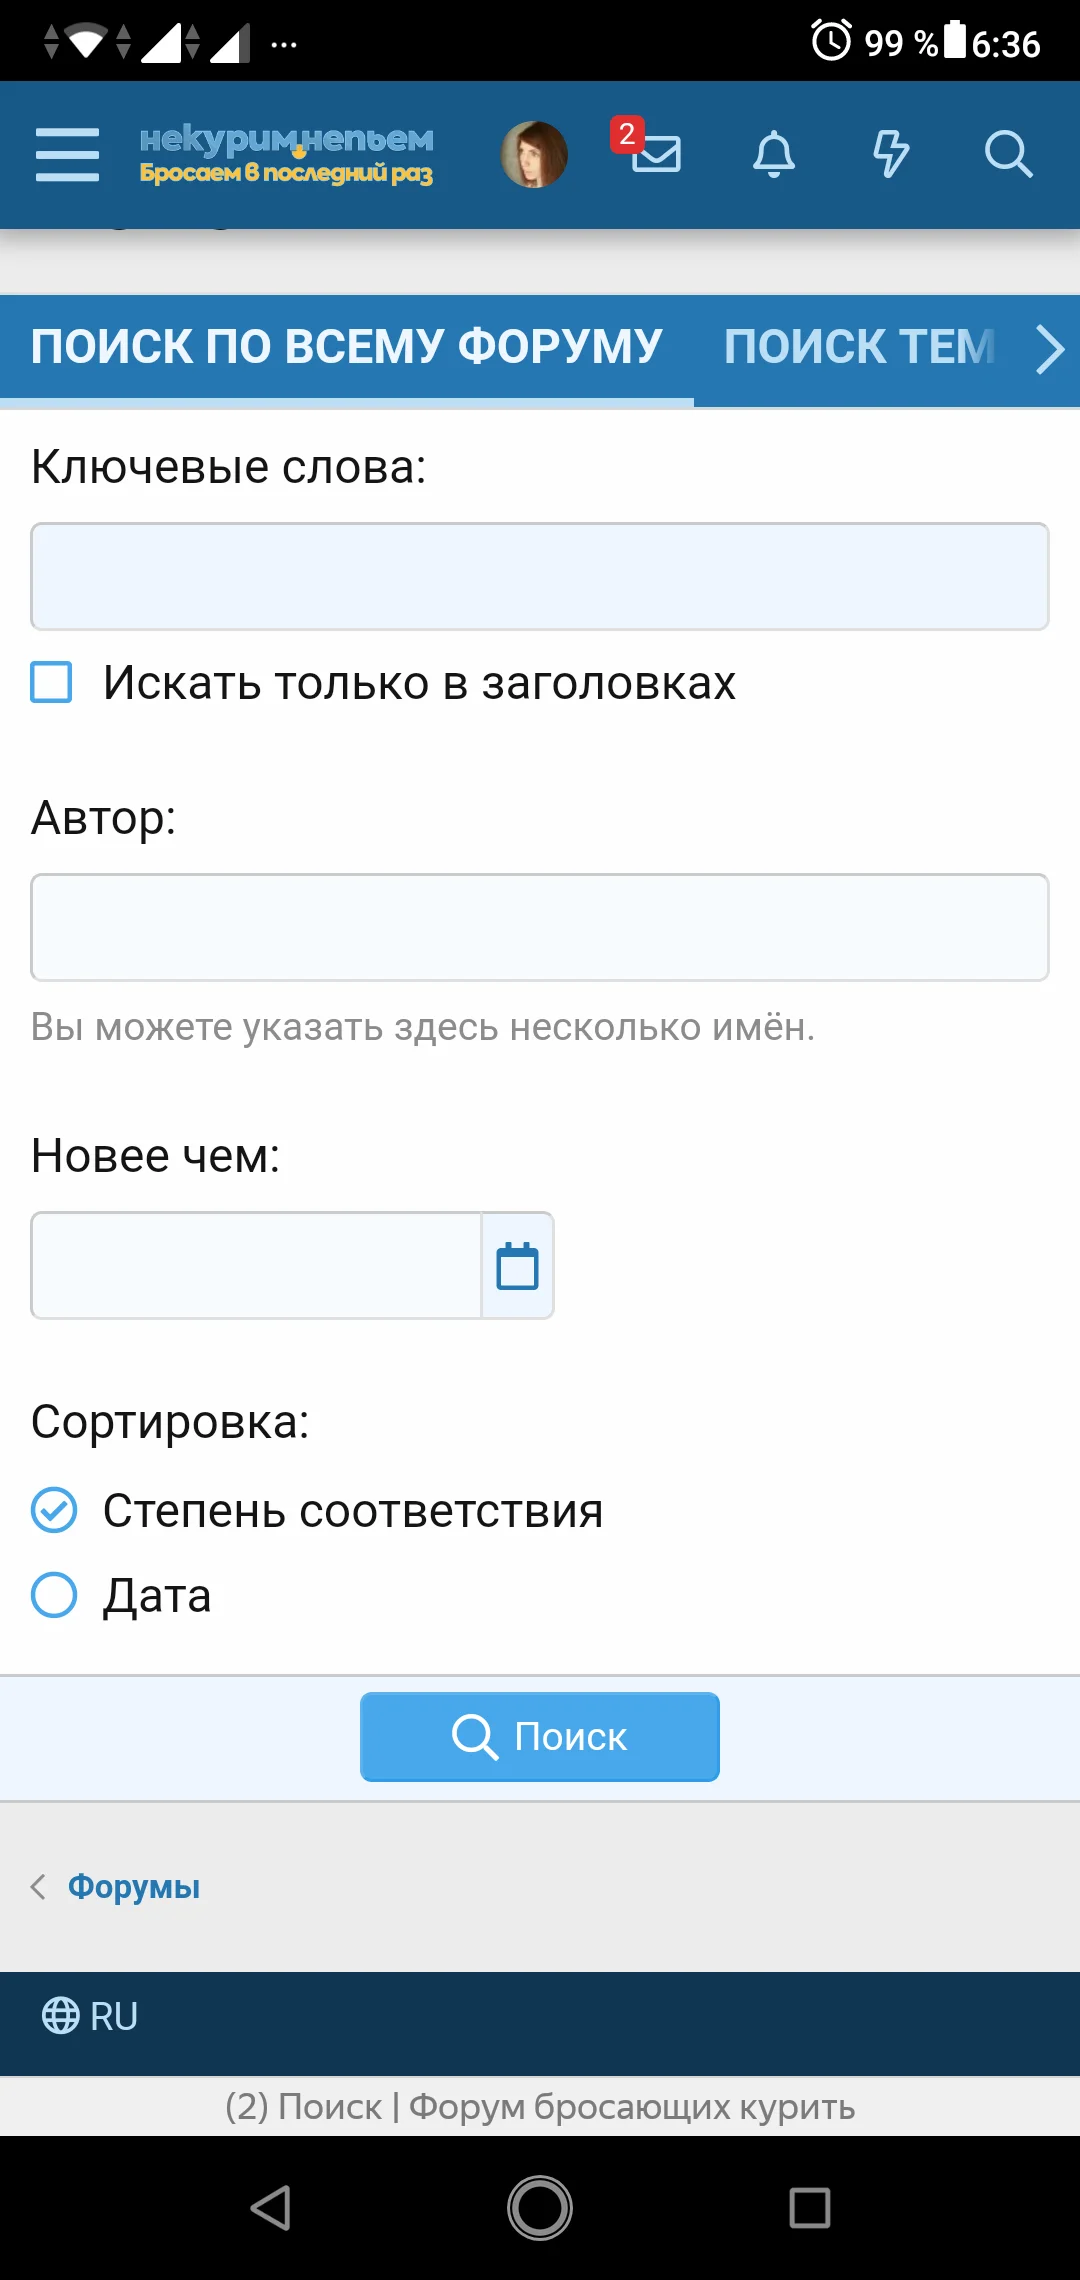
Task: Select sorting by 'Степень соответствия'
Action: 55,1510
